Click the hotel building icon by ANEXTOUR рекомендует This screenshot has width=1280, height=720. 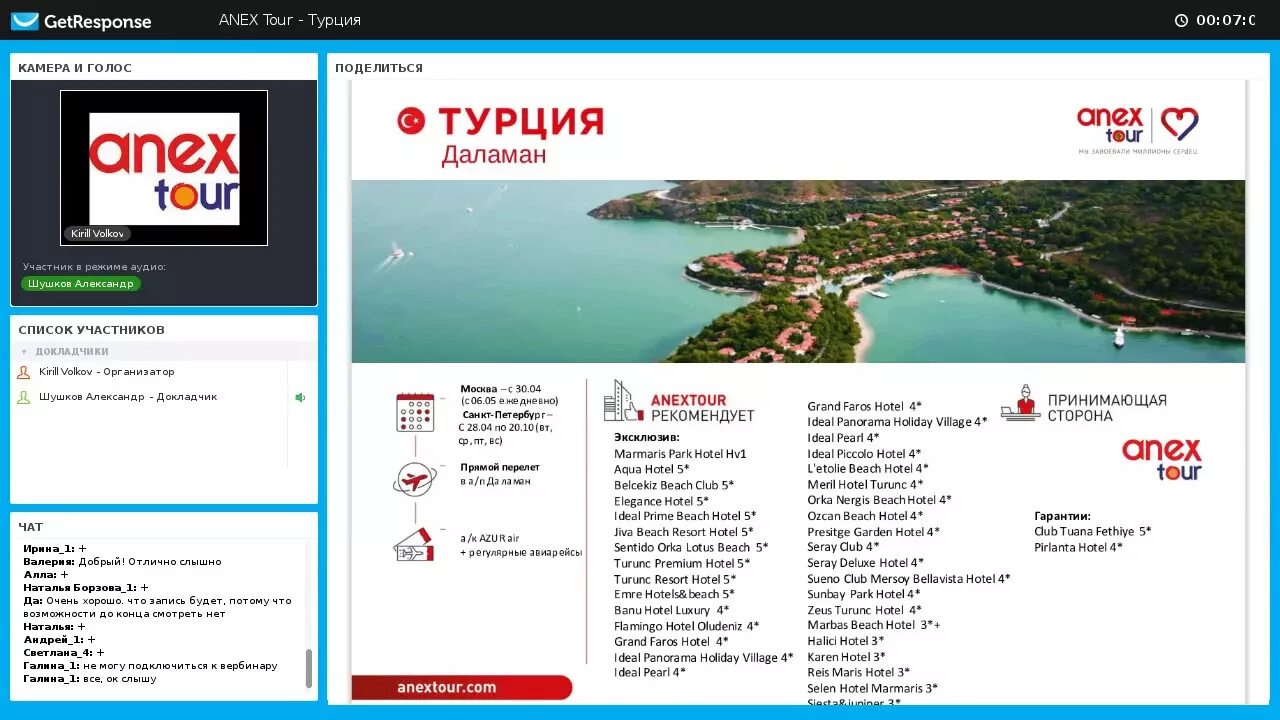(623, 400)
